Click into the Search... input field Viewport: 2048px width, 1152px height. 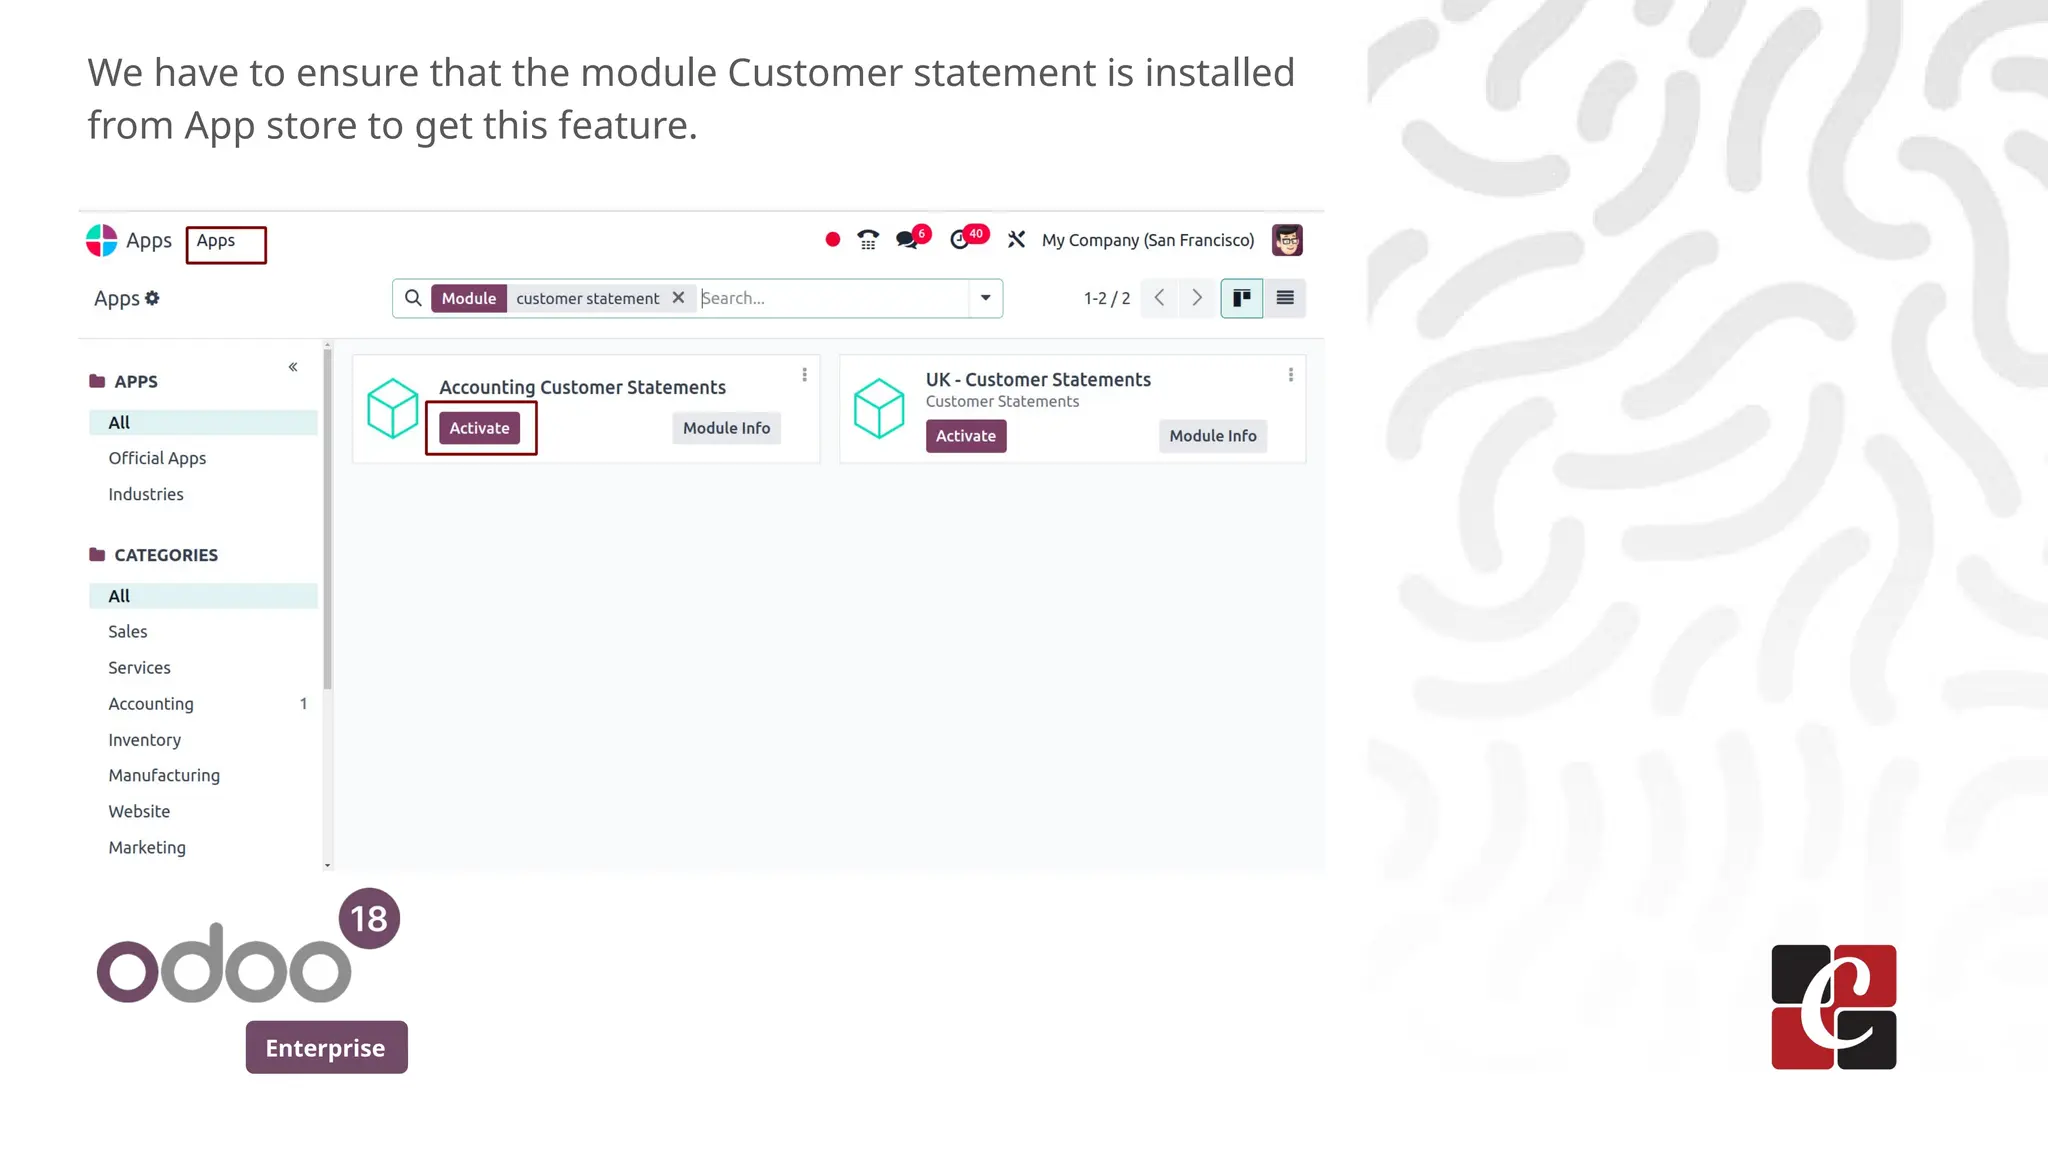[832, 298]
